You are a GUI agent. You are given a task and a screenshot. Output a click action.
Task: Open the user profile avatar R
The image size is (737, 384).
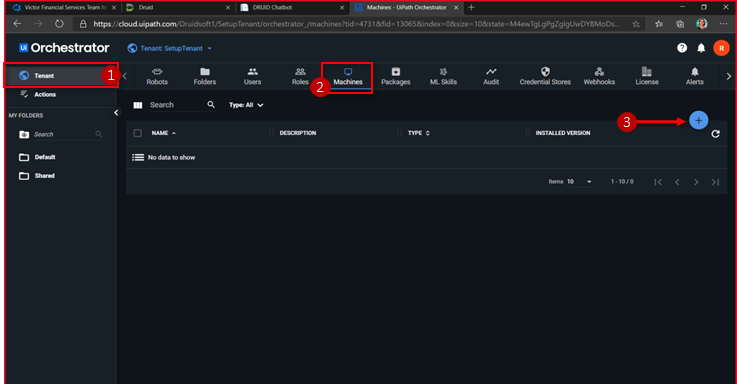pos(721,48)
